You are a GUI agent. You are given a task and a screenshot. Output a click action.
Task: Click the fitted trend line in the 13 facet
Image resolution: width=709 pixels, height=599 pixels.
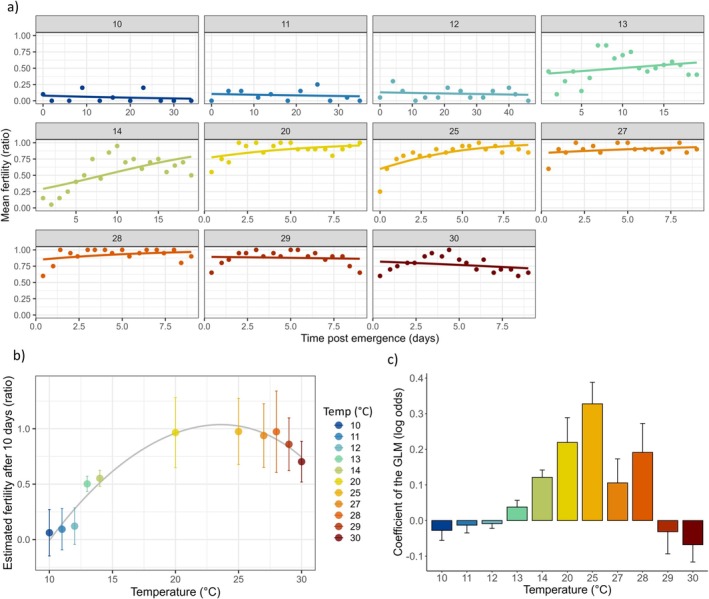click(x=623, y=68)
